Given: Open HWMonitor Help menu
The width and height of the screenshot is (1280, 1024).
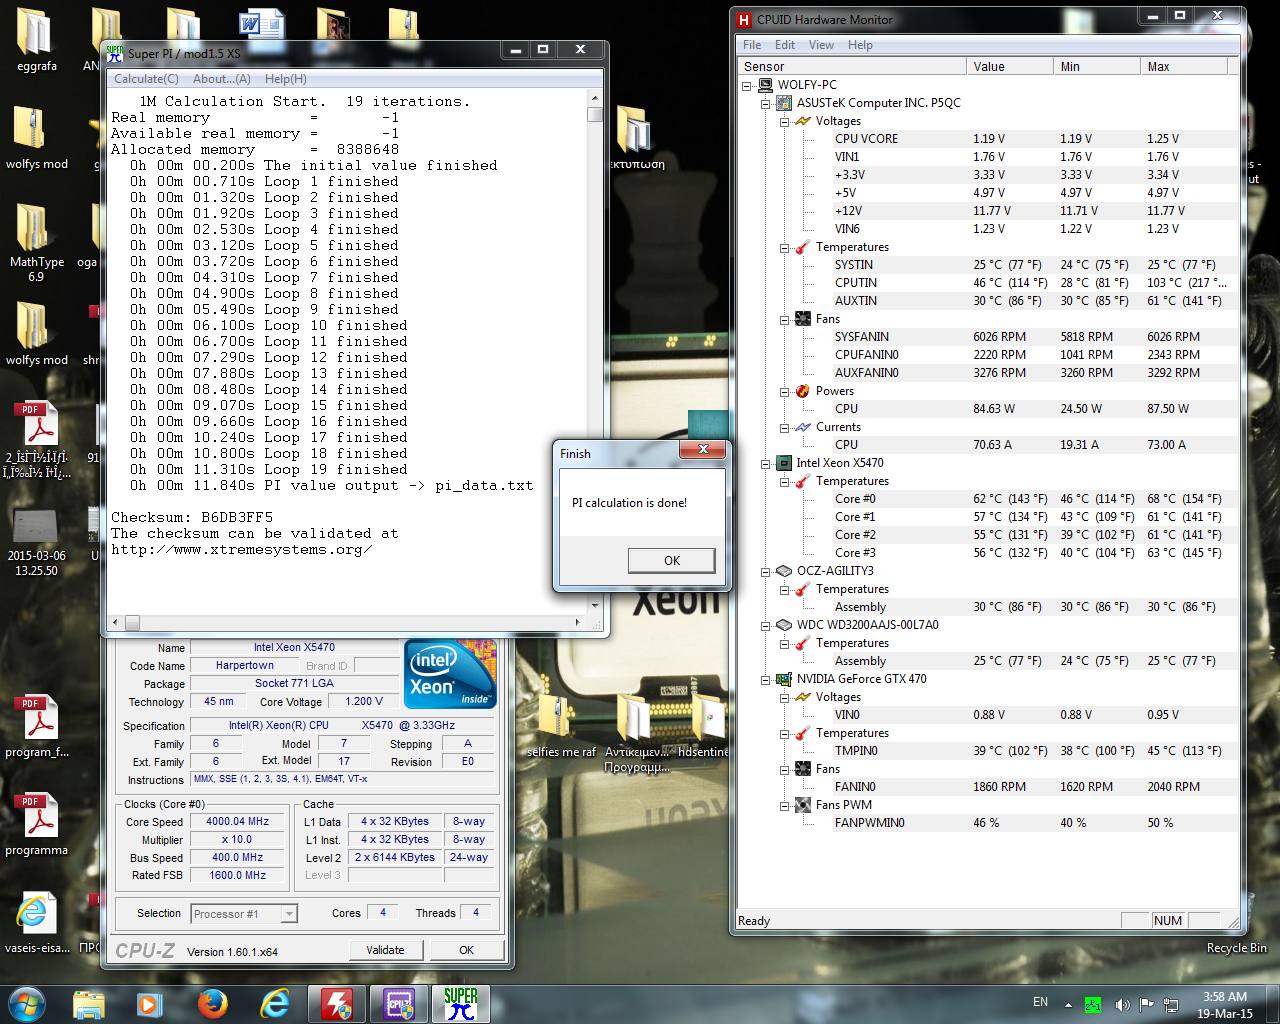Looking at the screenshot, I should pyautogui.click(x=860, y=45).
